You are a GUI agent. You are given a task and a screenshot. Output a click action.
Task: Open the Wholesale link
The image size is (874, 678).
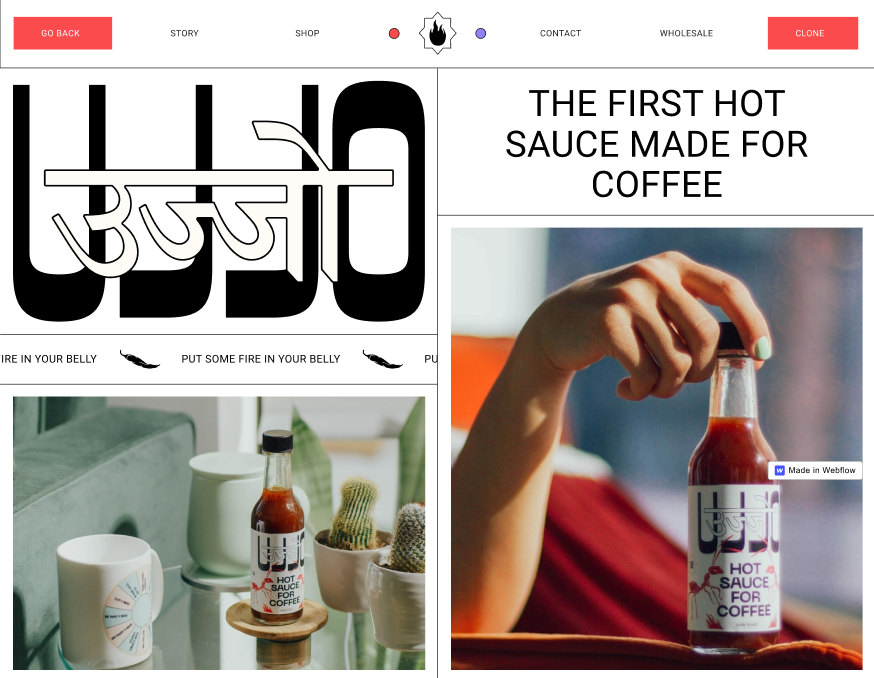pos(686,33)
